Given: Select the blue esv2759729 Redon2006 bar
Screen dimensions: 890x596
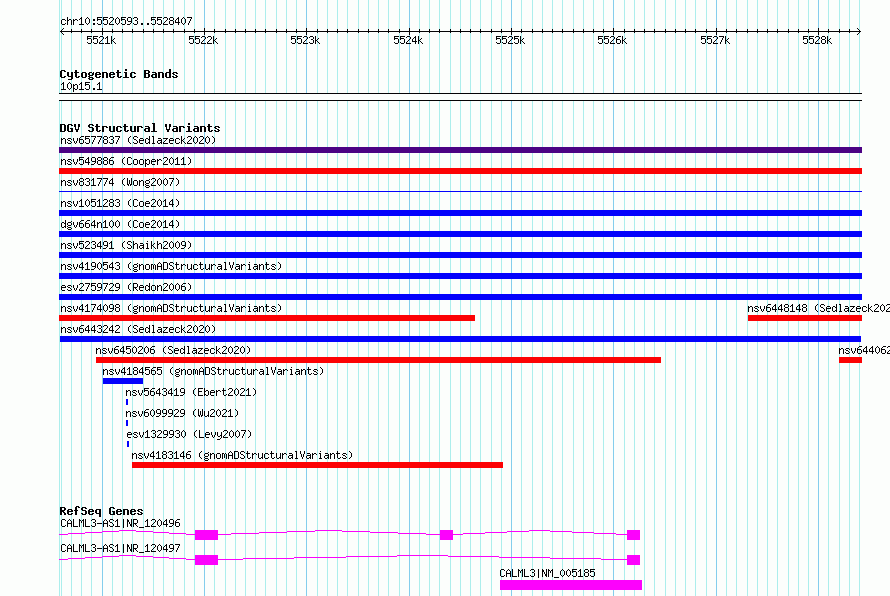Looking at the screenshot, I should 460,297.
